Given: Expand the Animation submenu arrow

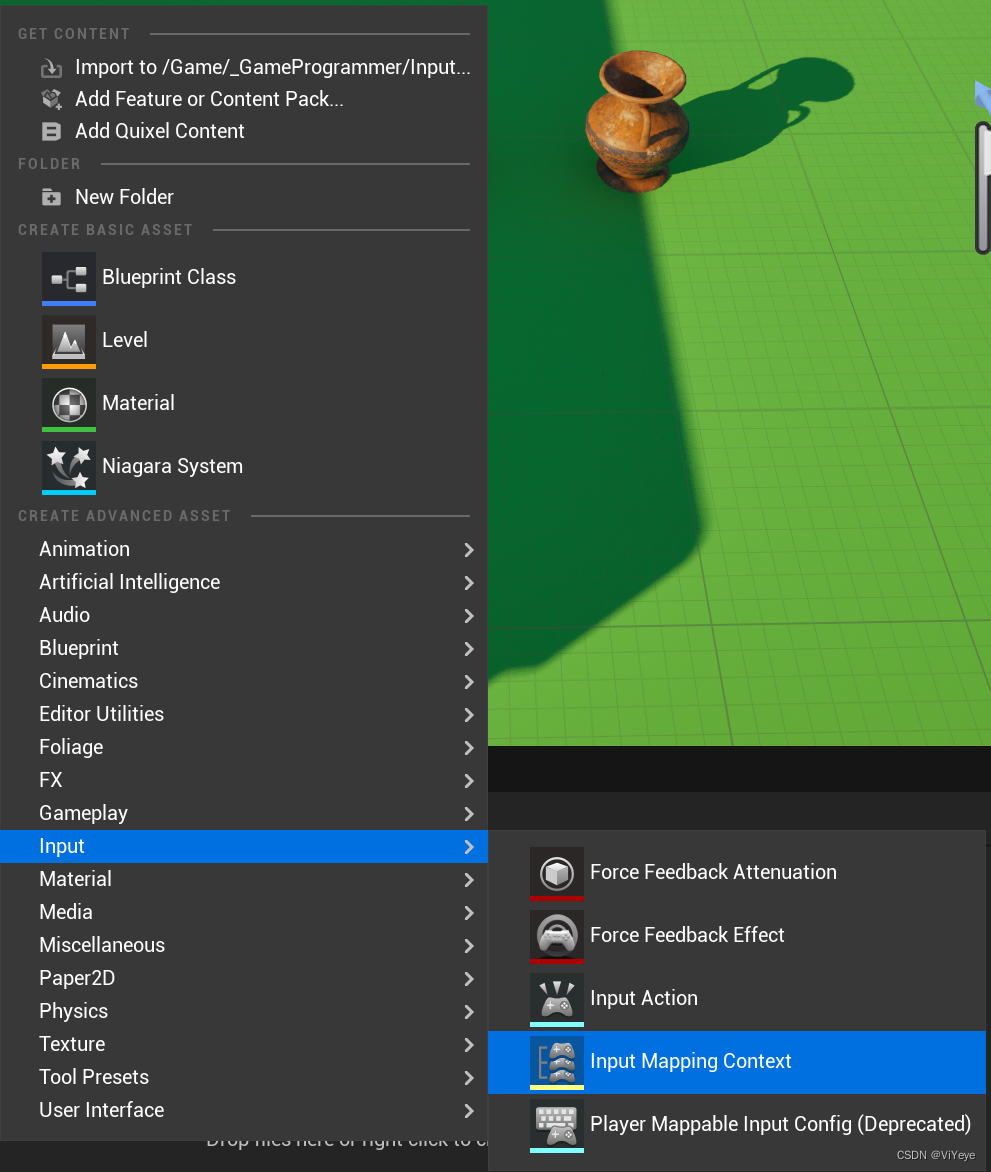Looking at the screenshot, I should pos(469,550).
